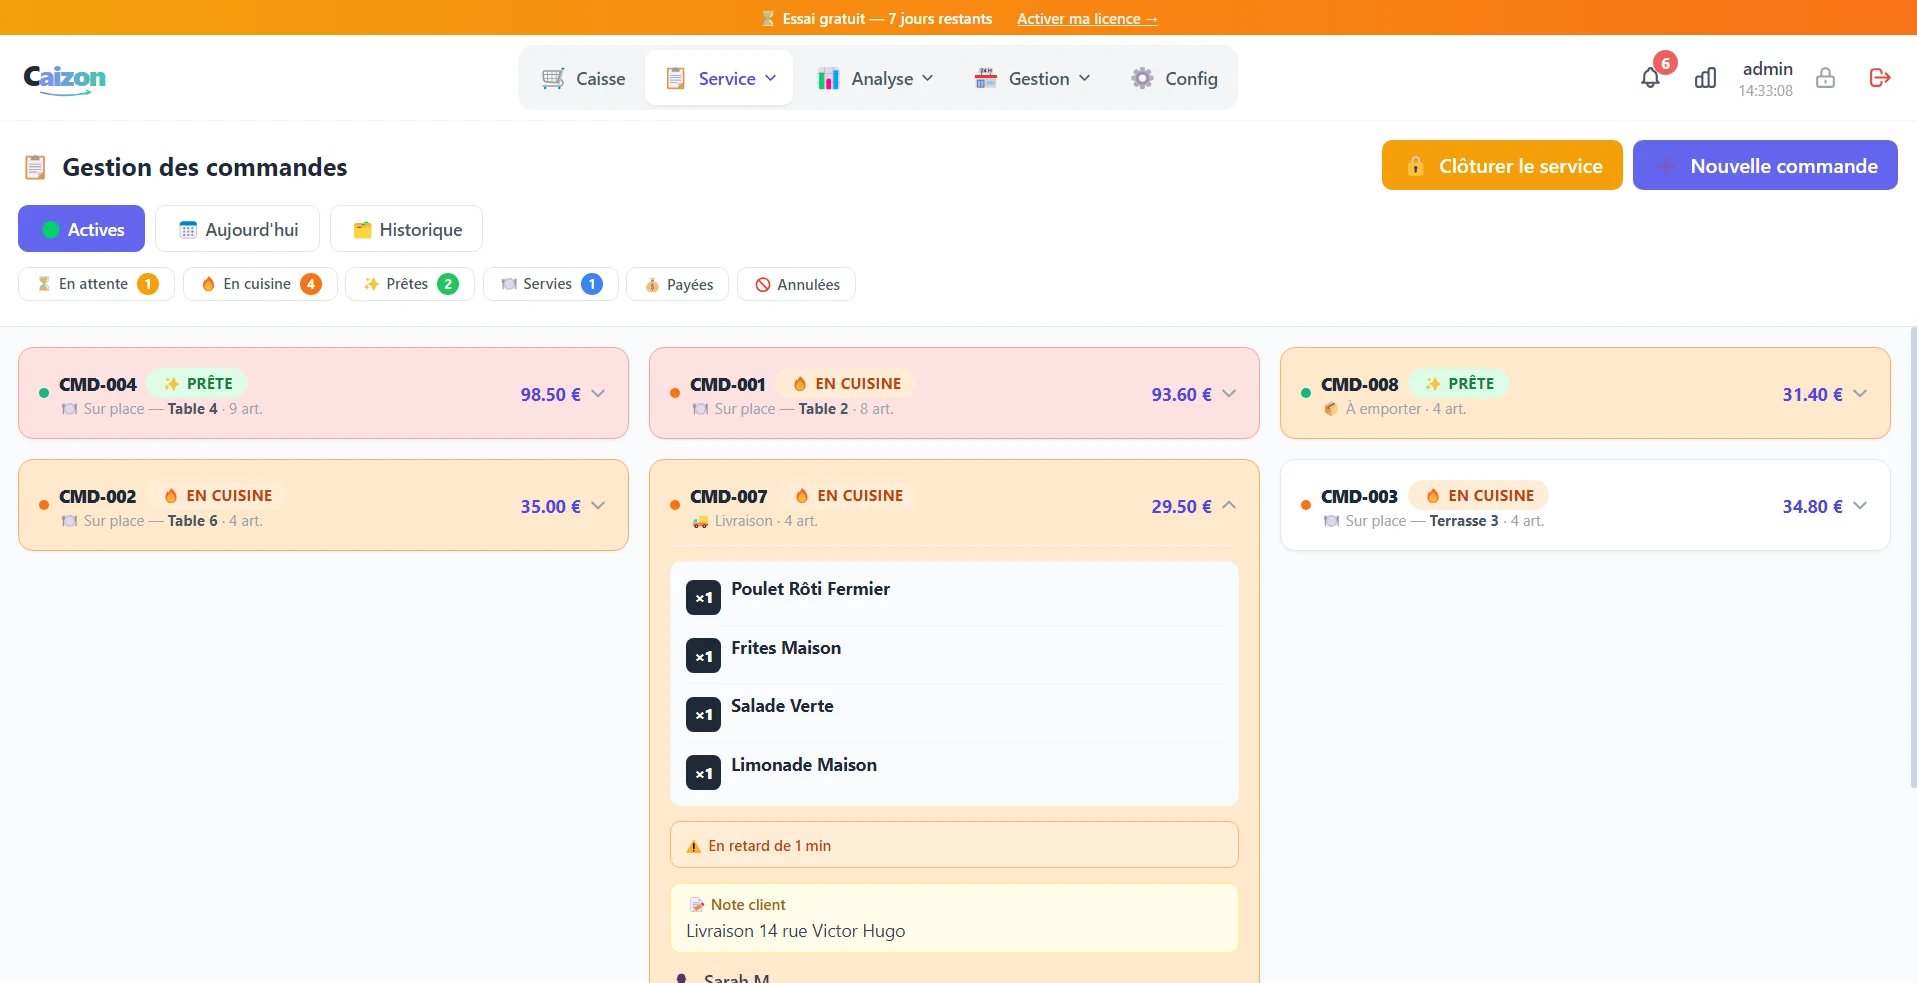
Task: Toggle the En cuisine filter chip
Action: 260,284
